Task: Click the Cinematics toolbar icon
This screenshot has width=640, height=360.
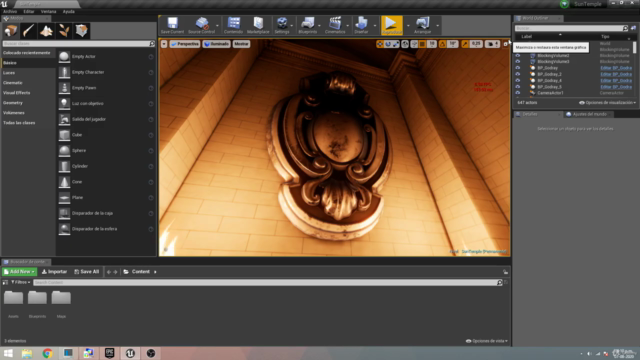Action: click(x=335, y=25)
